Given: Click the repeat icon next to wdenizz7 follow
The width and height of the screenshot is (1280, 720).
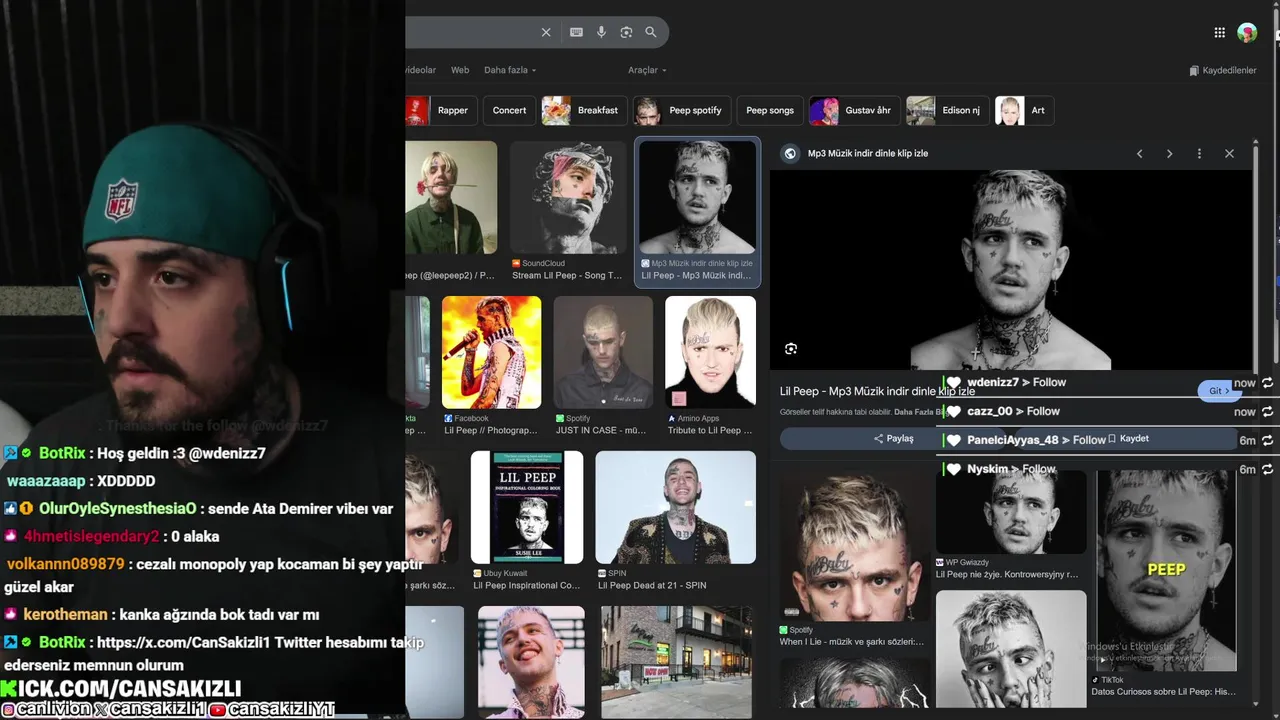Looking at the screenshot, I should coord(1268,383).
